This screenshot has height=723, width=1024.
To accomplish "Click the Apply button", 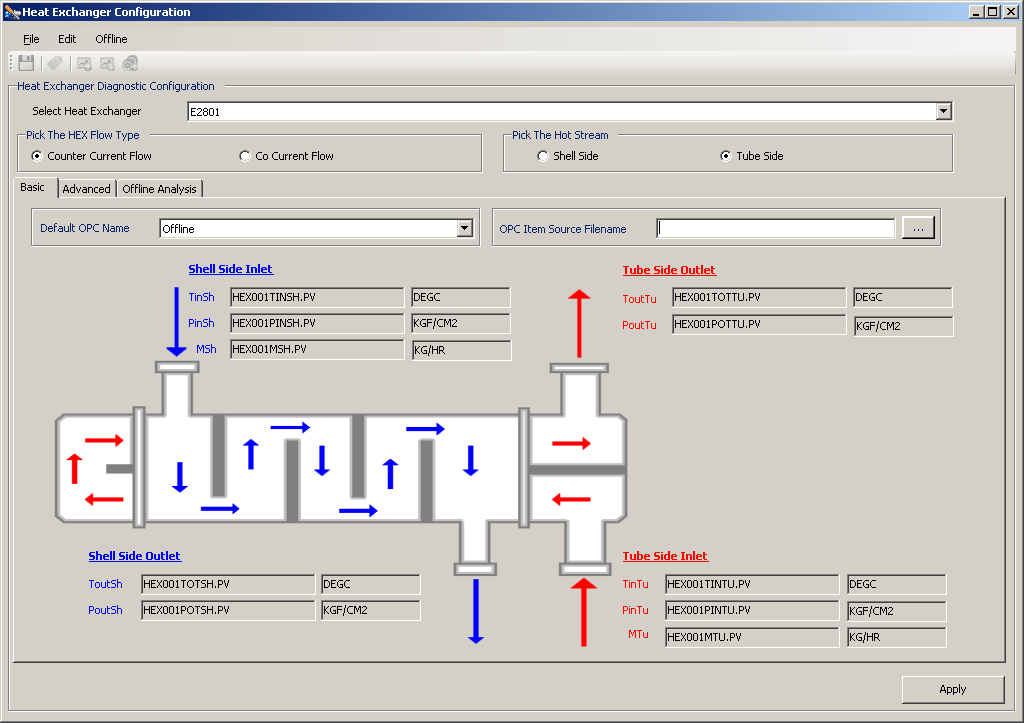I will click(952, 689).
